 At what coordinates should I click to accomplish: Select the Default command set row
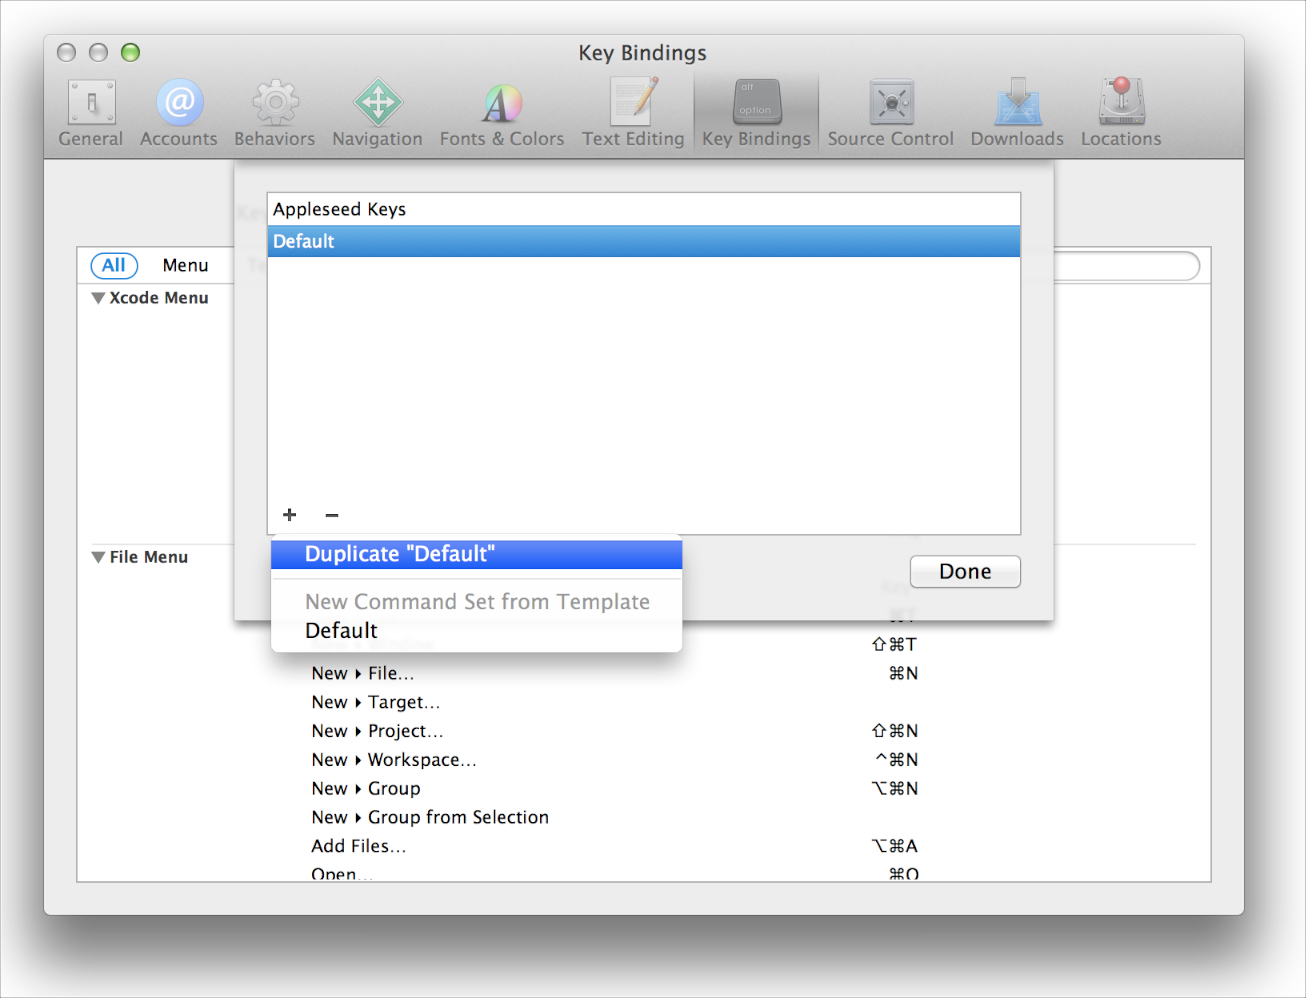(x=644, y=241)
